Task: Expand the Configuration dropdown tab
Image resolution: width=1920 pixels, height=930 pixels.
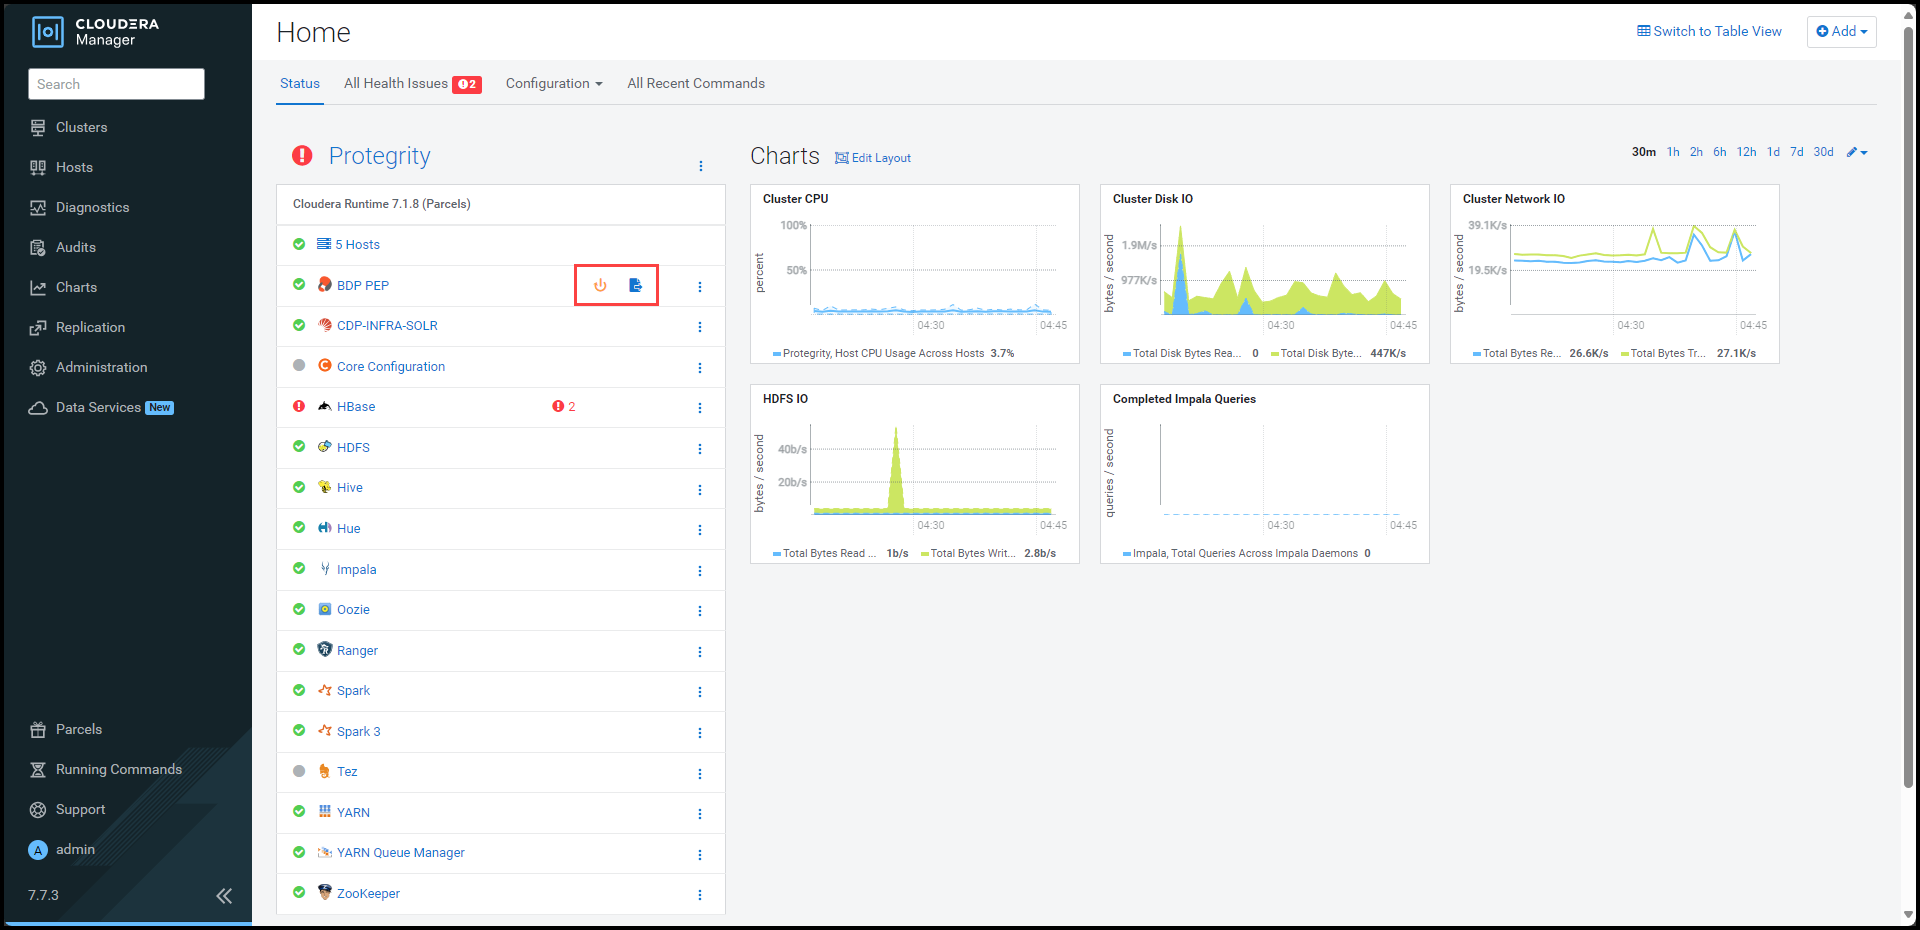Action: point(554,84)
